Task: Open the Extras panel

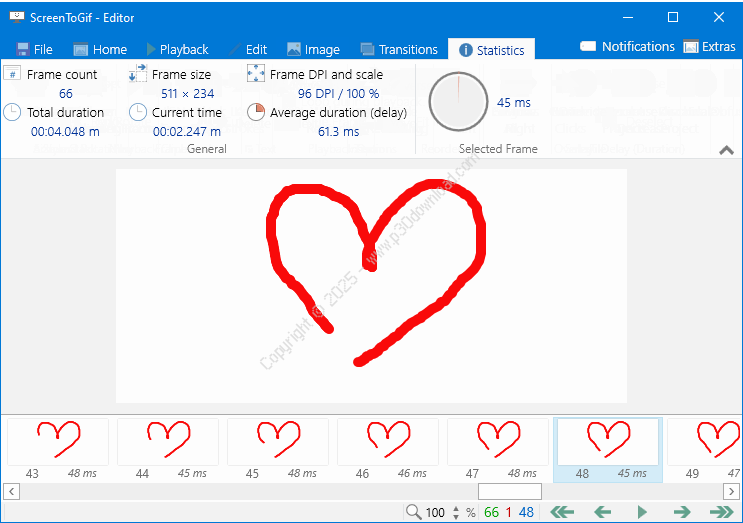Action: tap(709, 47)
